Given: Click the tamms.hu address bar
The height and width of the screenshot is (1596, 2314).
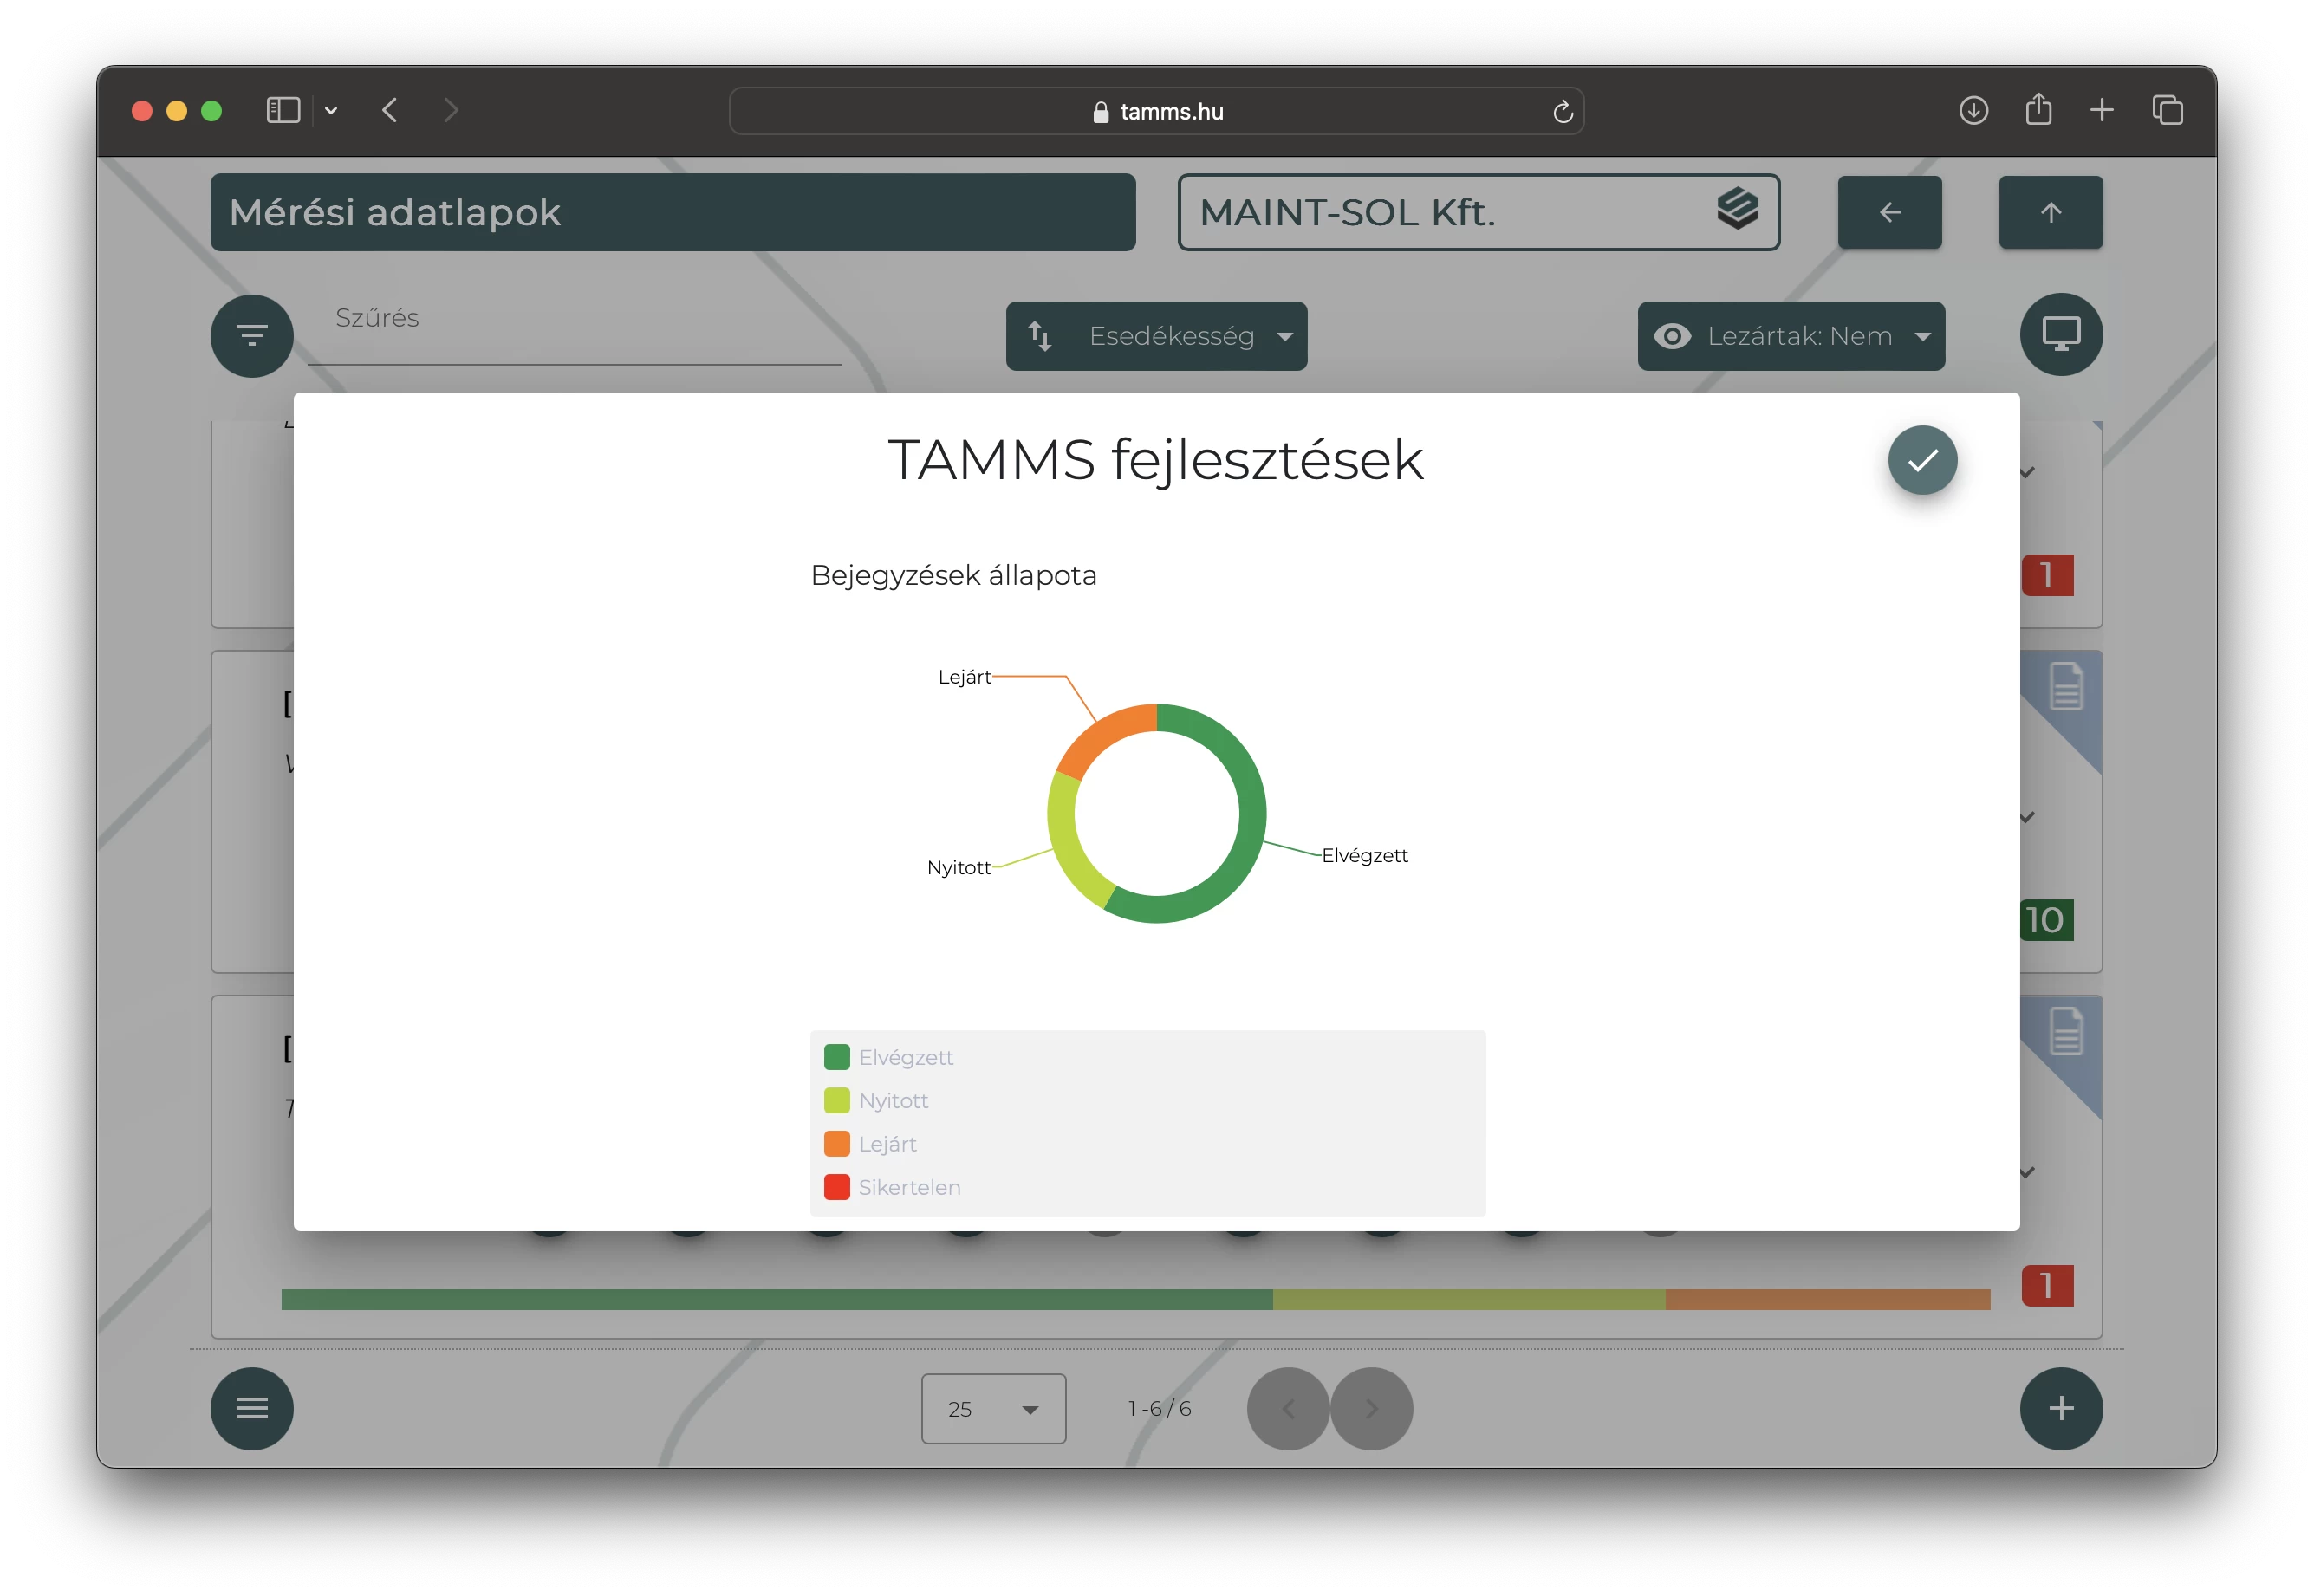Looking at the screenshot, I should (1156, 111).
